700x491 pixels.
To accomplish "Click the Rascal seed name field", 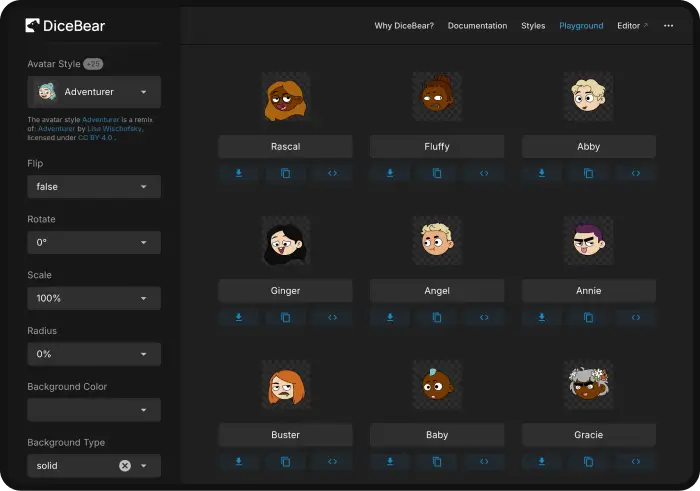I will 285,146.
